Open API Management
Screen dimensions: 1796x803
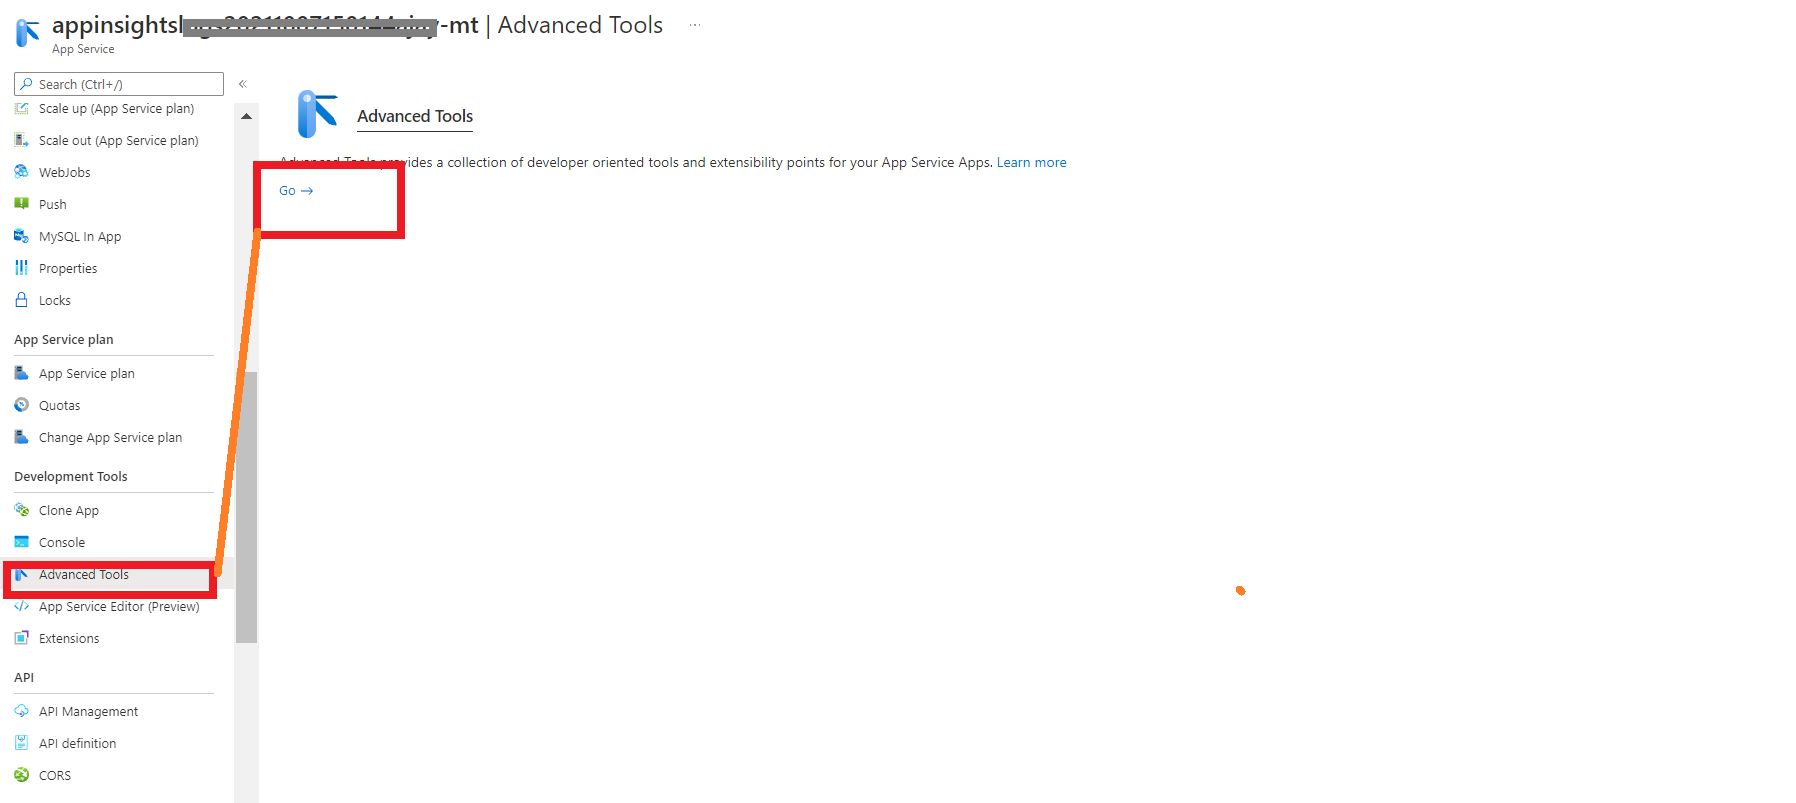click(x=88, y=711)
